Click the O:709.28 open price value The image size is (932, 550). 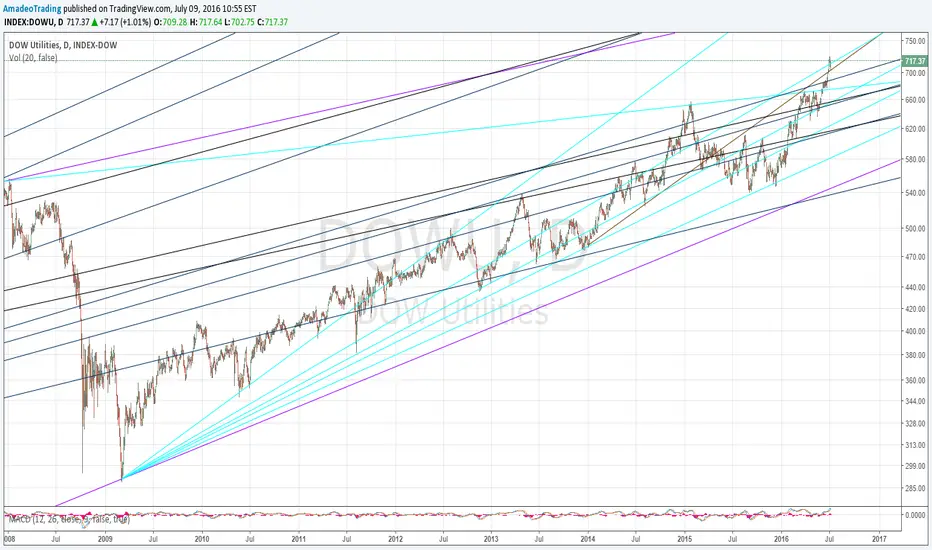click(x=171, y=22)
